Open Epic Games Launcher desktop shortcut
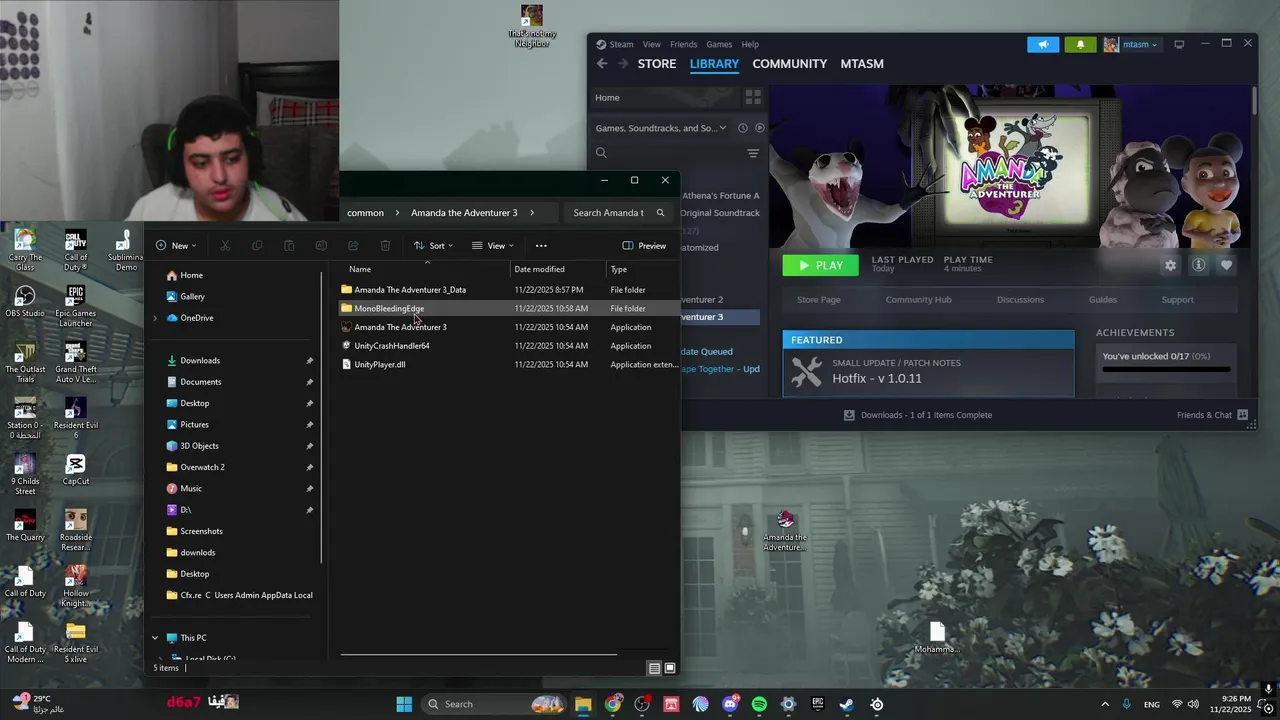Viewport: 1280px width, 720px height. point(76,306)
